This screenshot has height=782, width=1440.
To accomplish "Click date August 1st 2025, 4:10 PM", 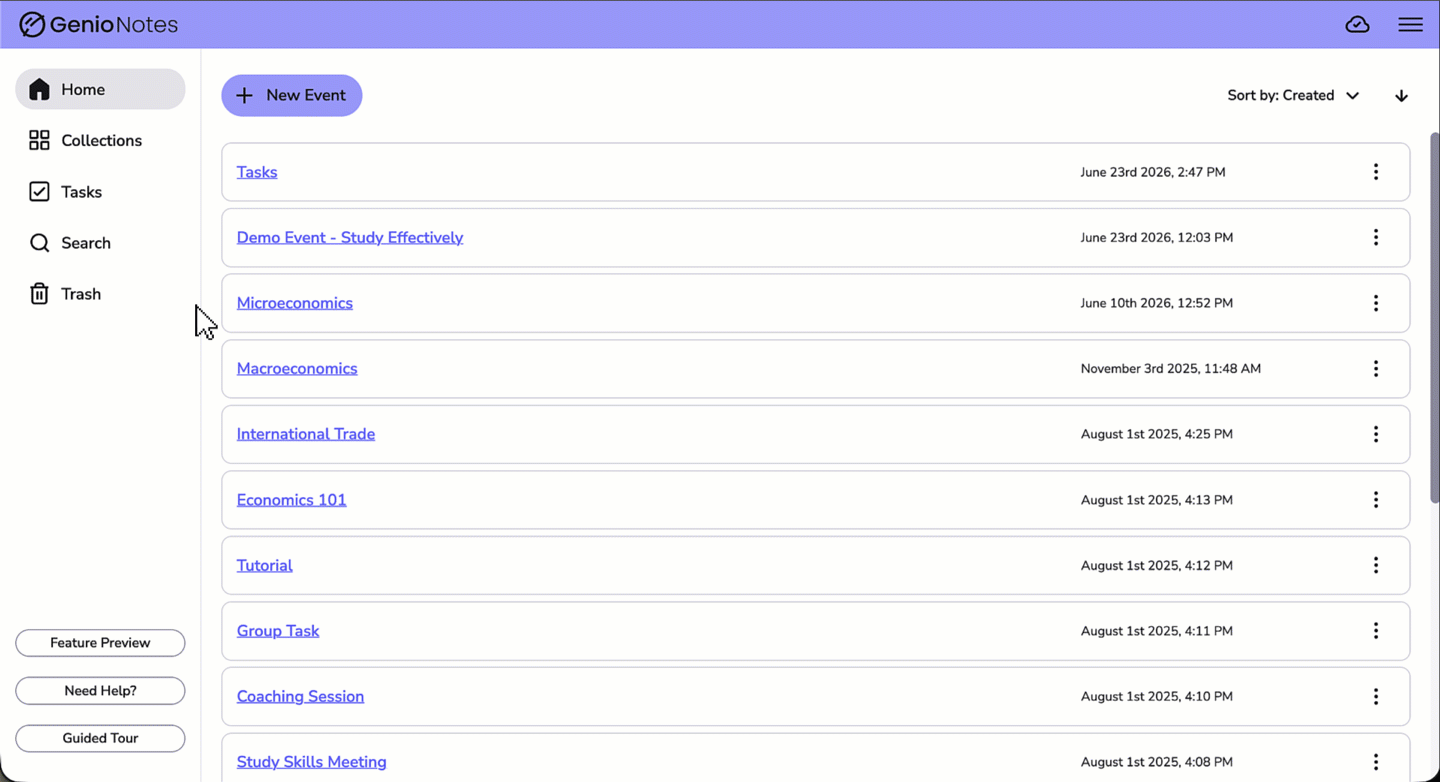I will coord(1157,696).
